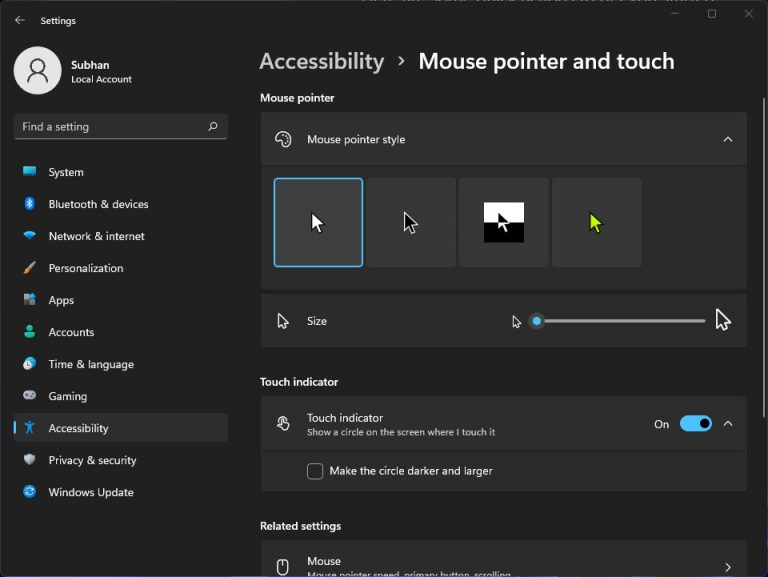Click the search magnifier icon
Viewport: 768px width, 577px height.
213,126
